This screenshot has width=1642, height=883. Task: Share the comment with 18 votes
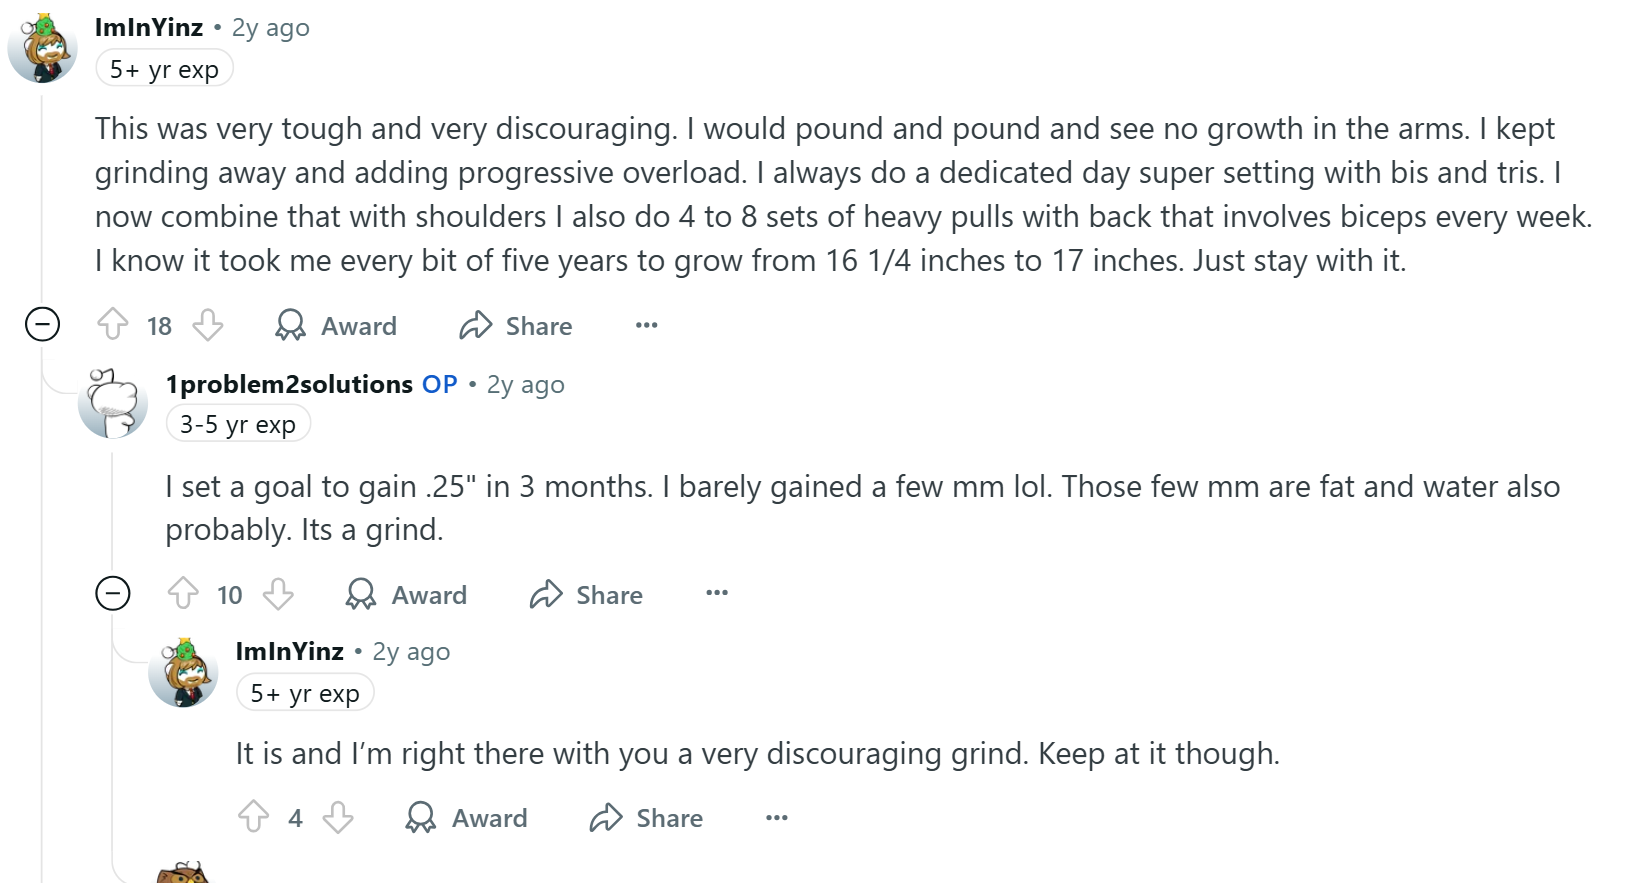point(516,325)
